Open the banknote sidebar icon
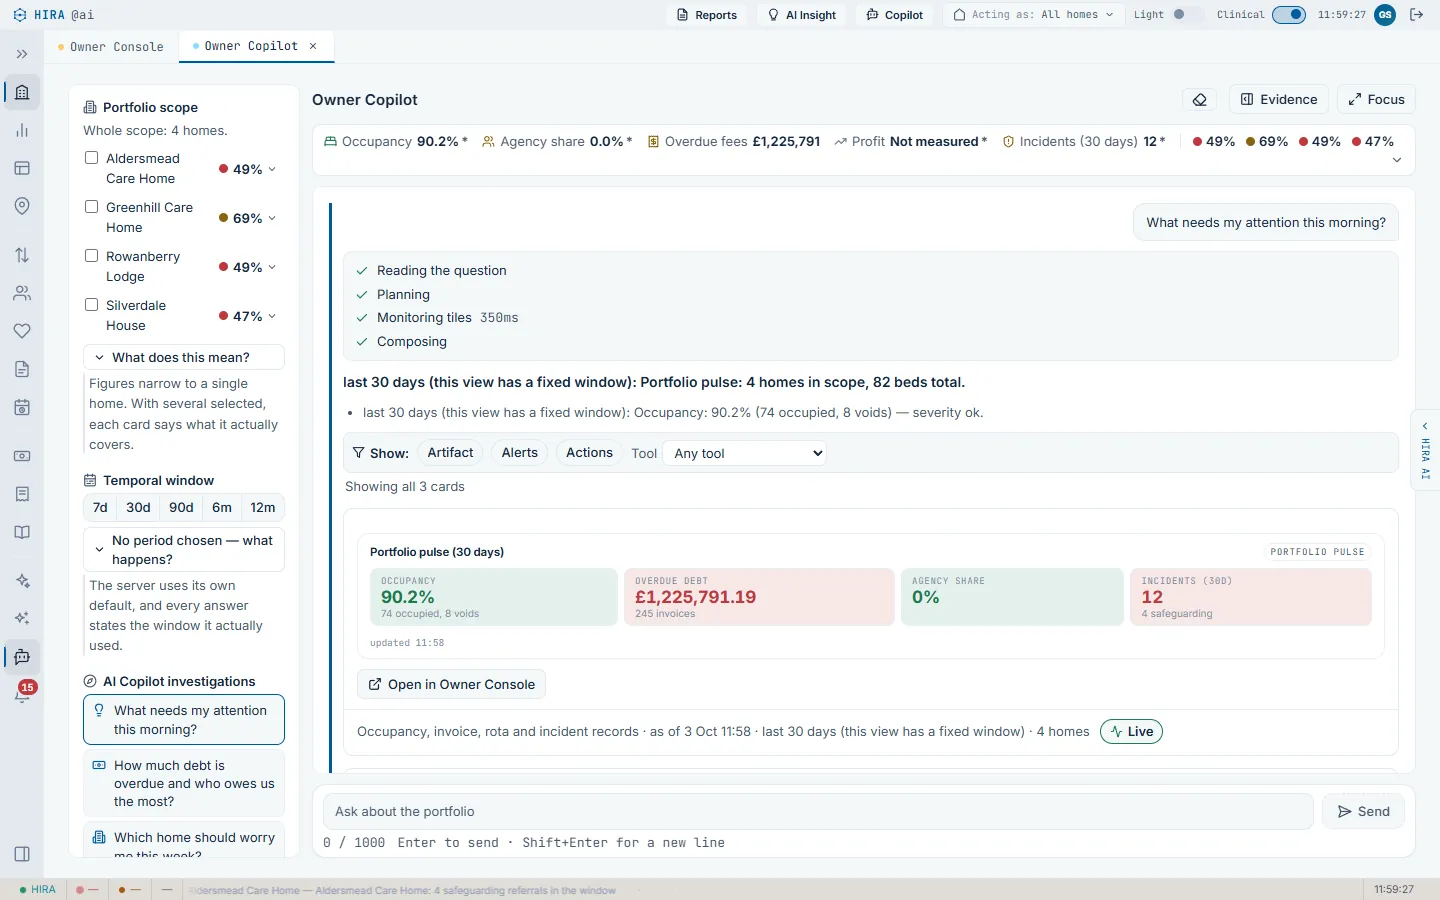Viewport: 1440px width, 900px height. point(22,456)
